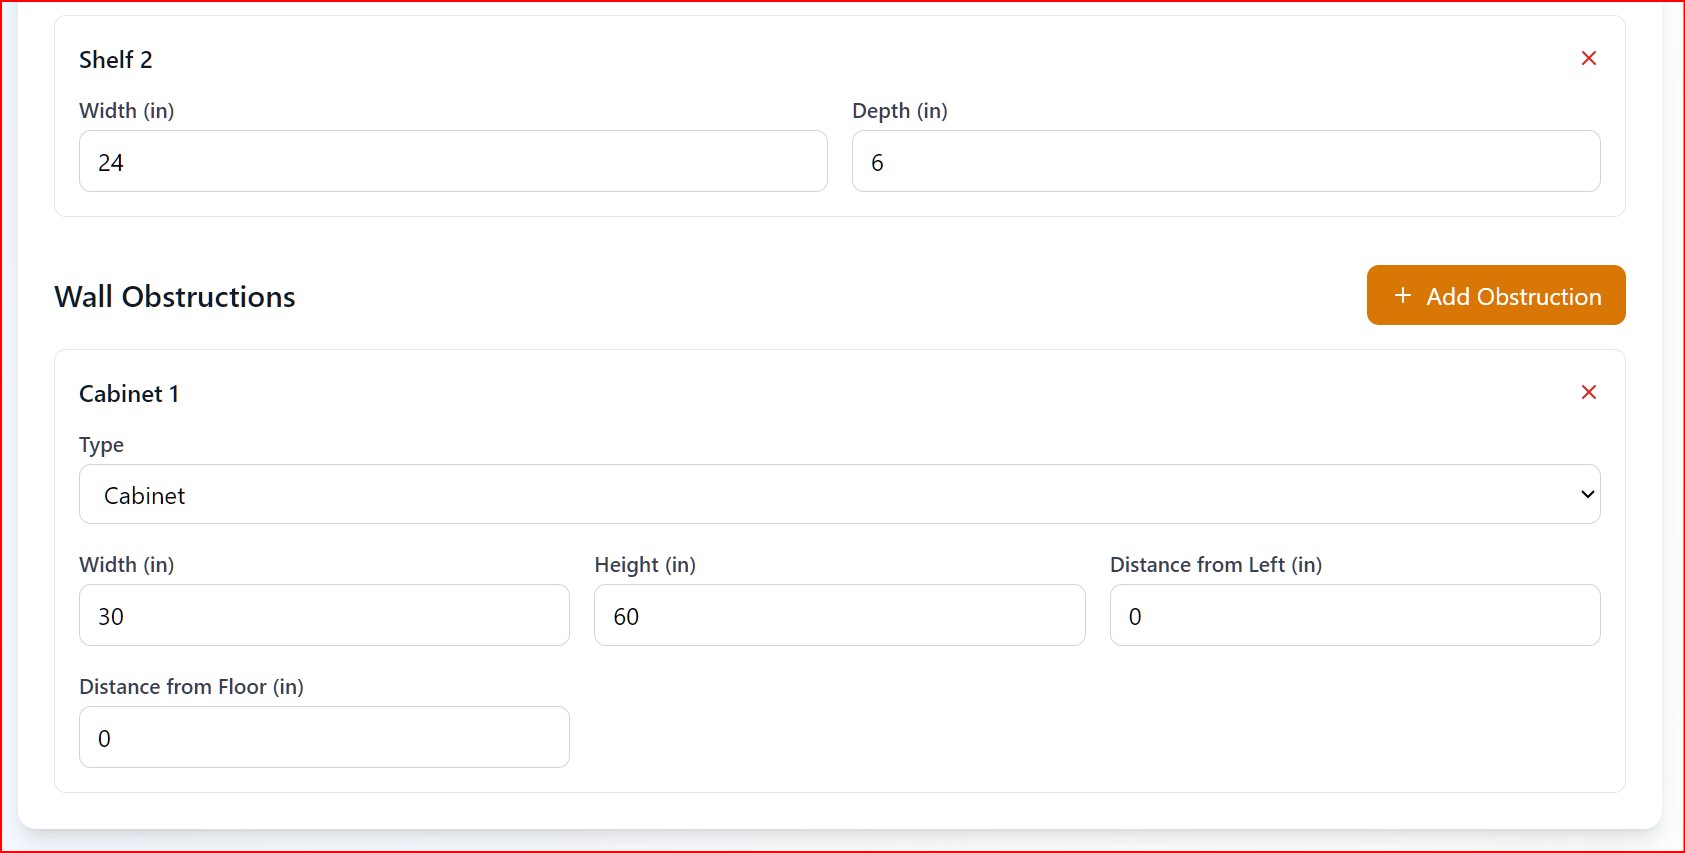Click the plus icon in Add Obstruction
The width and height of the screenshot is (1685, 853).
(x=1402, y=295)
